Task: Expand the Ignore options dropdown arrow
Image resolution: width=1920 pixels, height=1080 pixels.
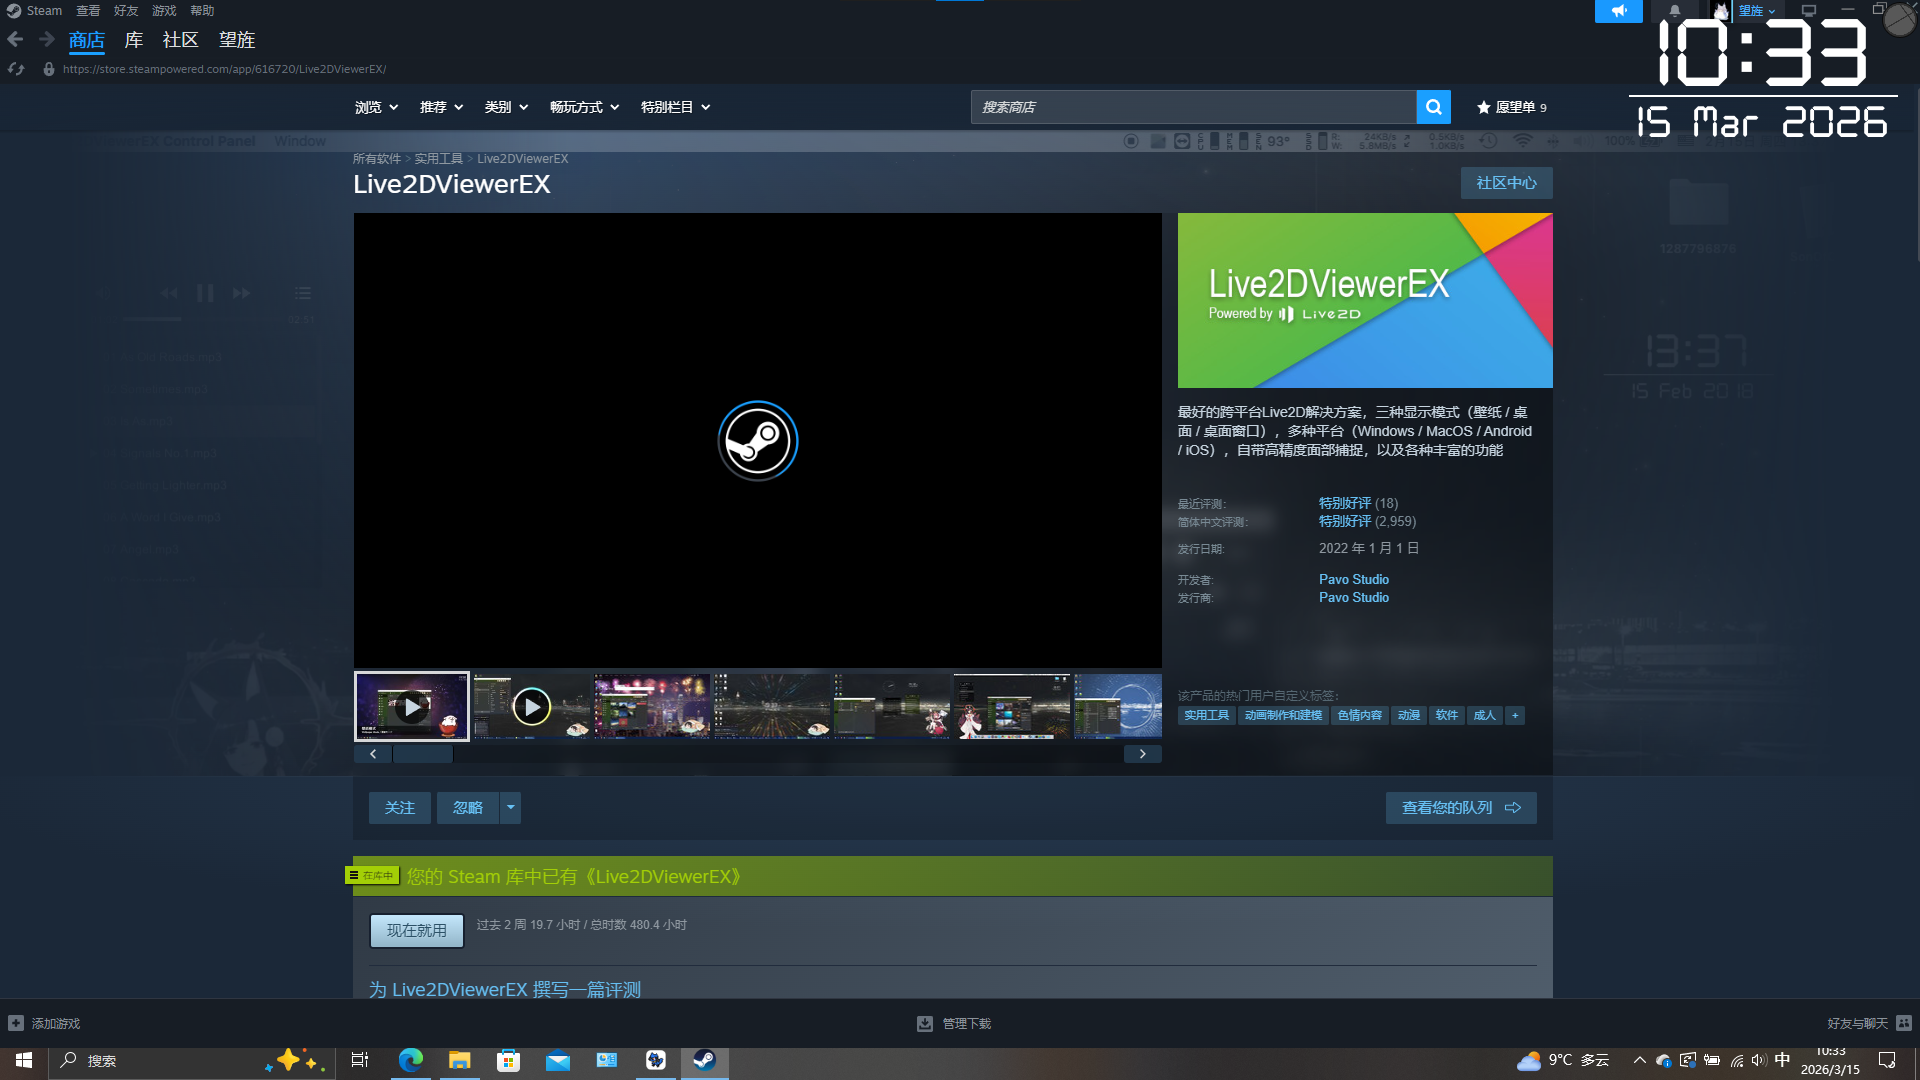Action: [x=510, y=808]
